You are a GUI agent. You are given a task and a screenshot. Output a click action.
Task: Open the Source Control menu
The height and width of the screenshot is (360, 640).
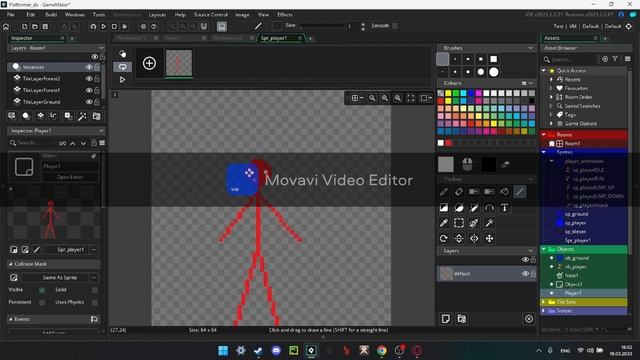[211, 14]
